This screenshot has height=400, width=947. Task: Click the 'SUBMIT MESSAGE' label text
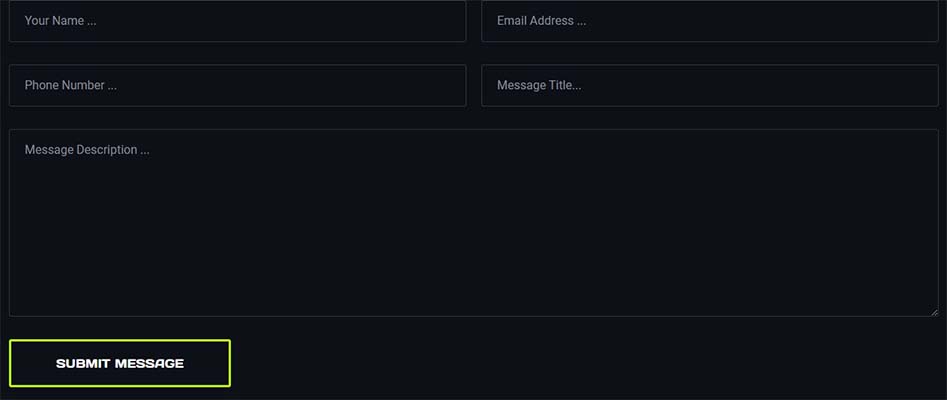(x=120, y=363)
